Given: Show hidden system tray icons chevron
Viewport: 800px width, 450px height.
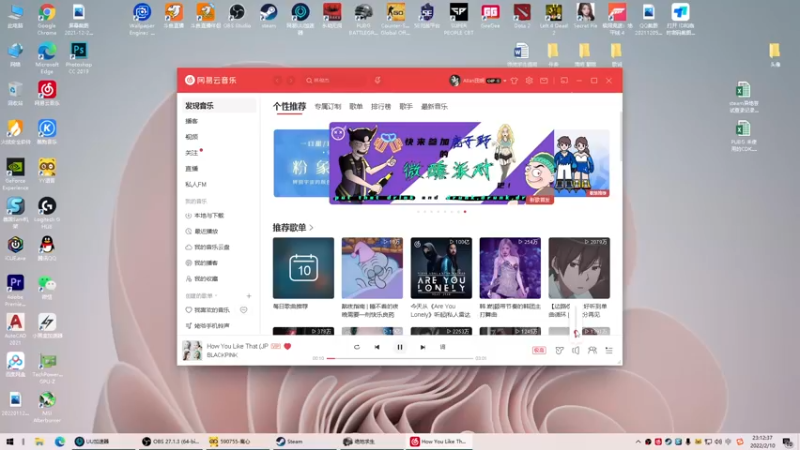Looking at the screenshot, I should [638, 442].
